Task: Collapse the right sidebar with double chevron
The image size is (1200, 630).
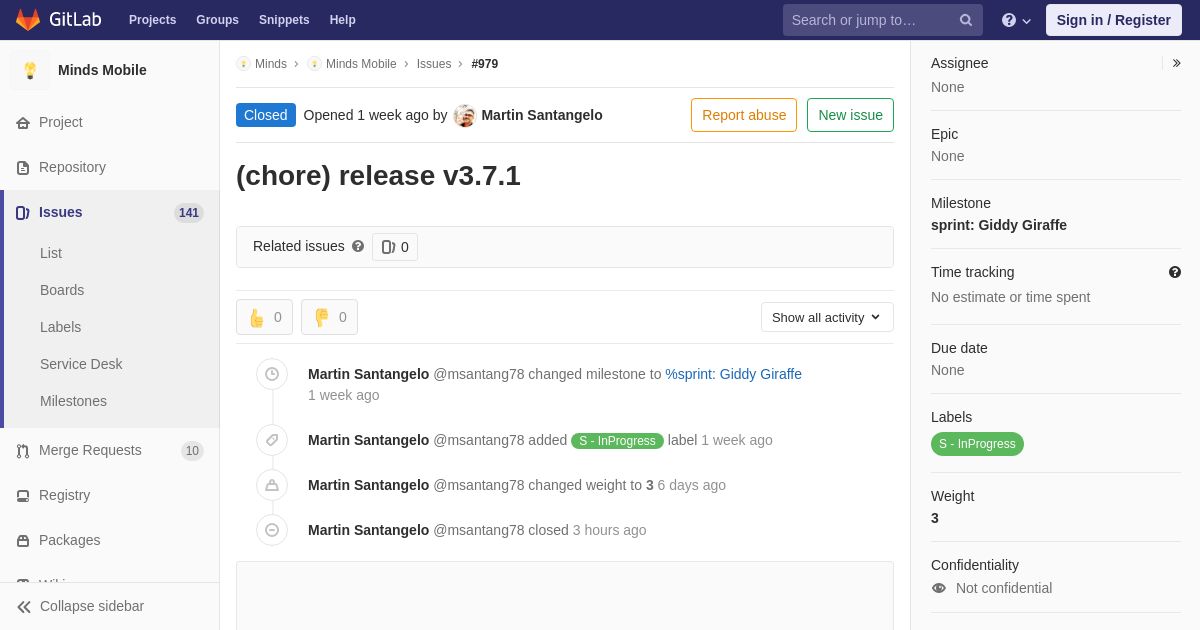Action: click(x=1177, y=63)
